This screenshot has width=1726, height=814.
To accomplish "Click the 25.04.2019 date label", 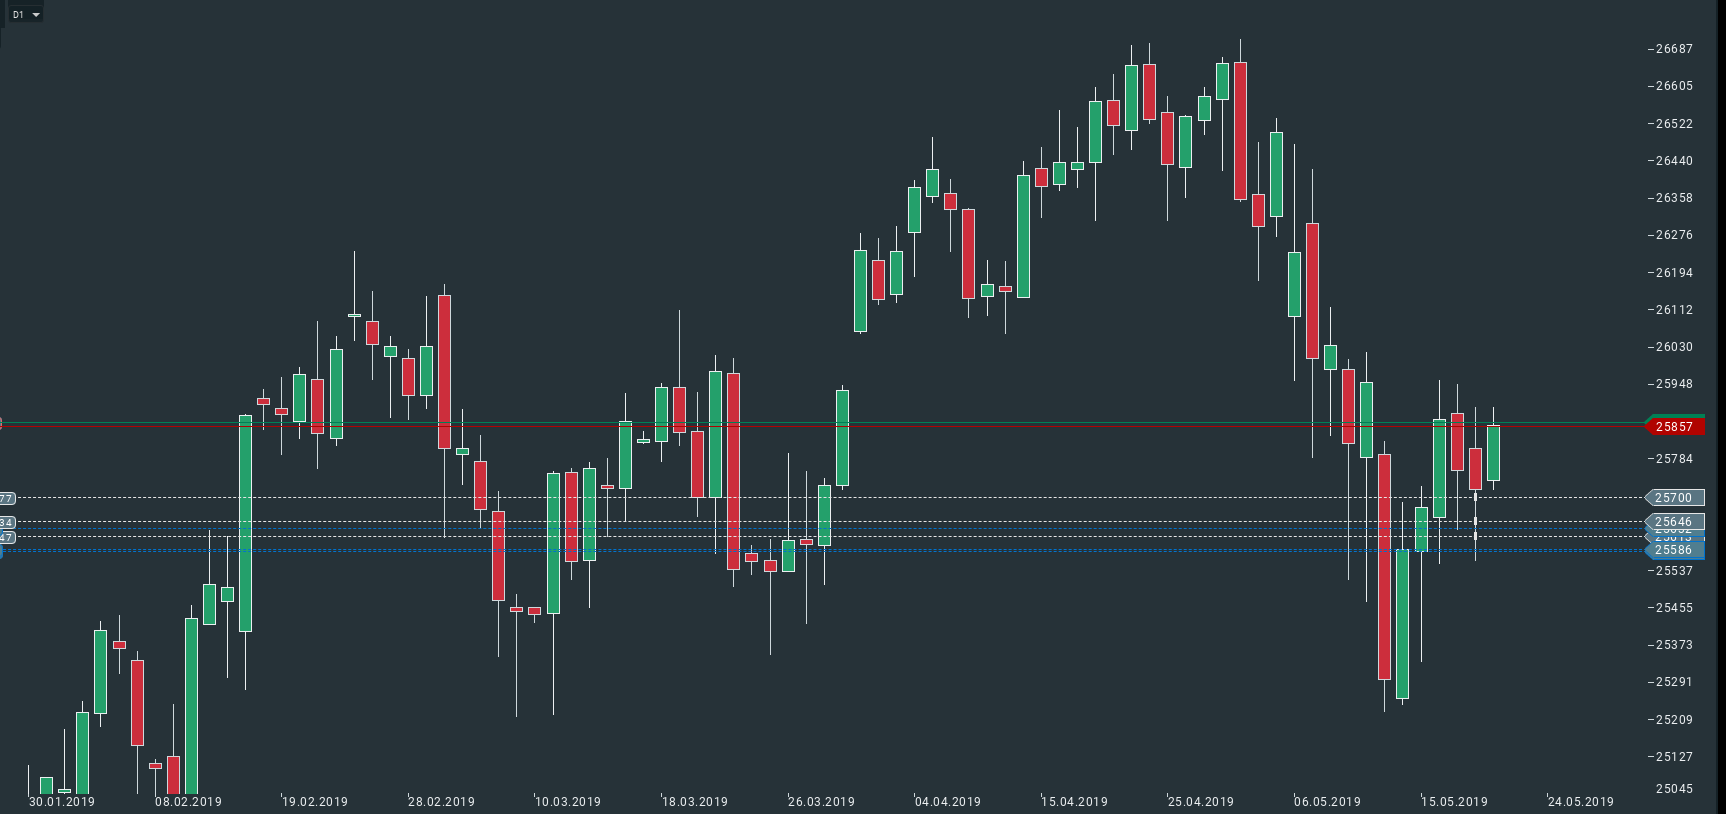I will pos(1201,802).
